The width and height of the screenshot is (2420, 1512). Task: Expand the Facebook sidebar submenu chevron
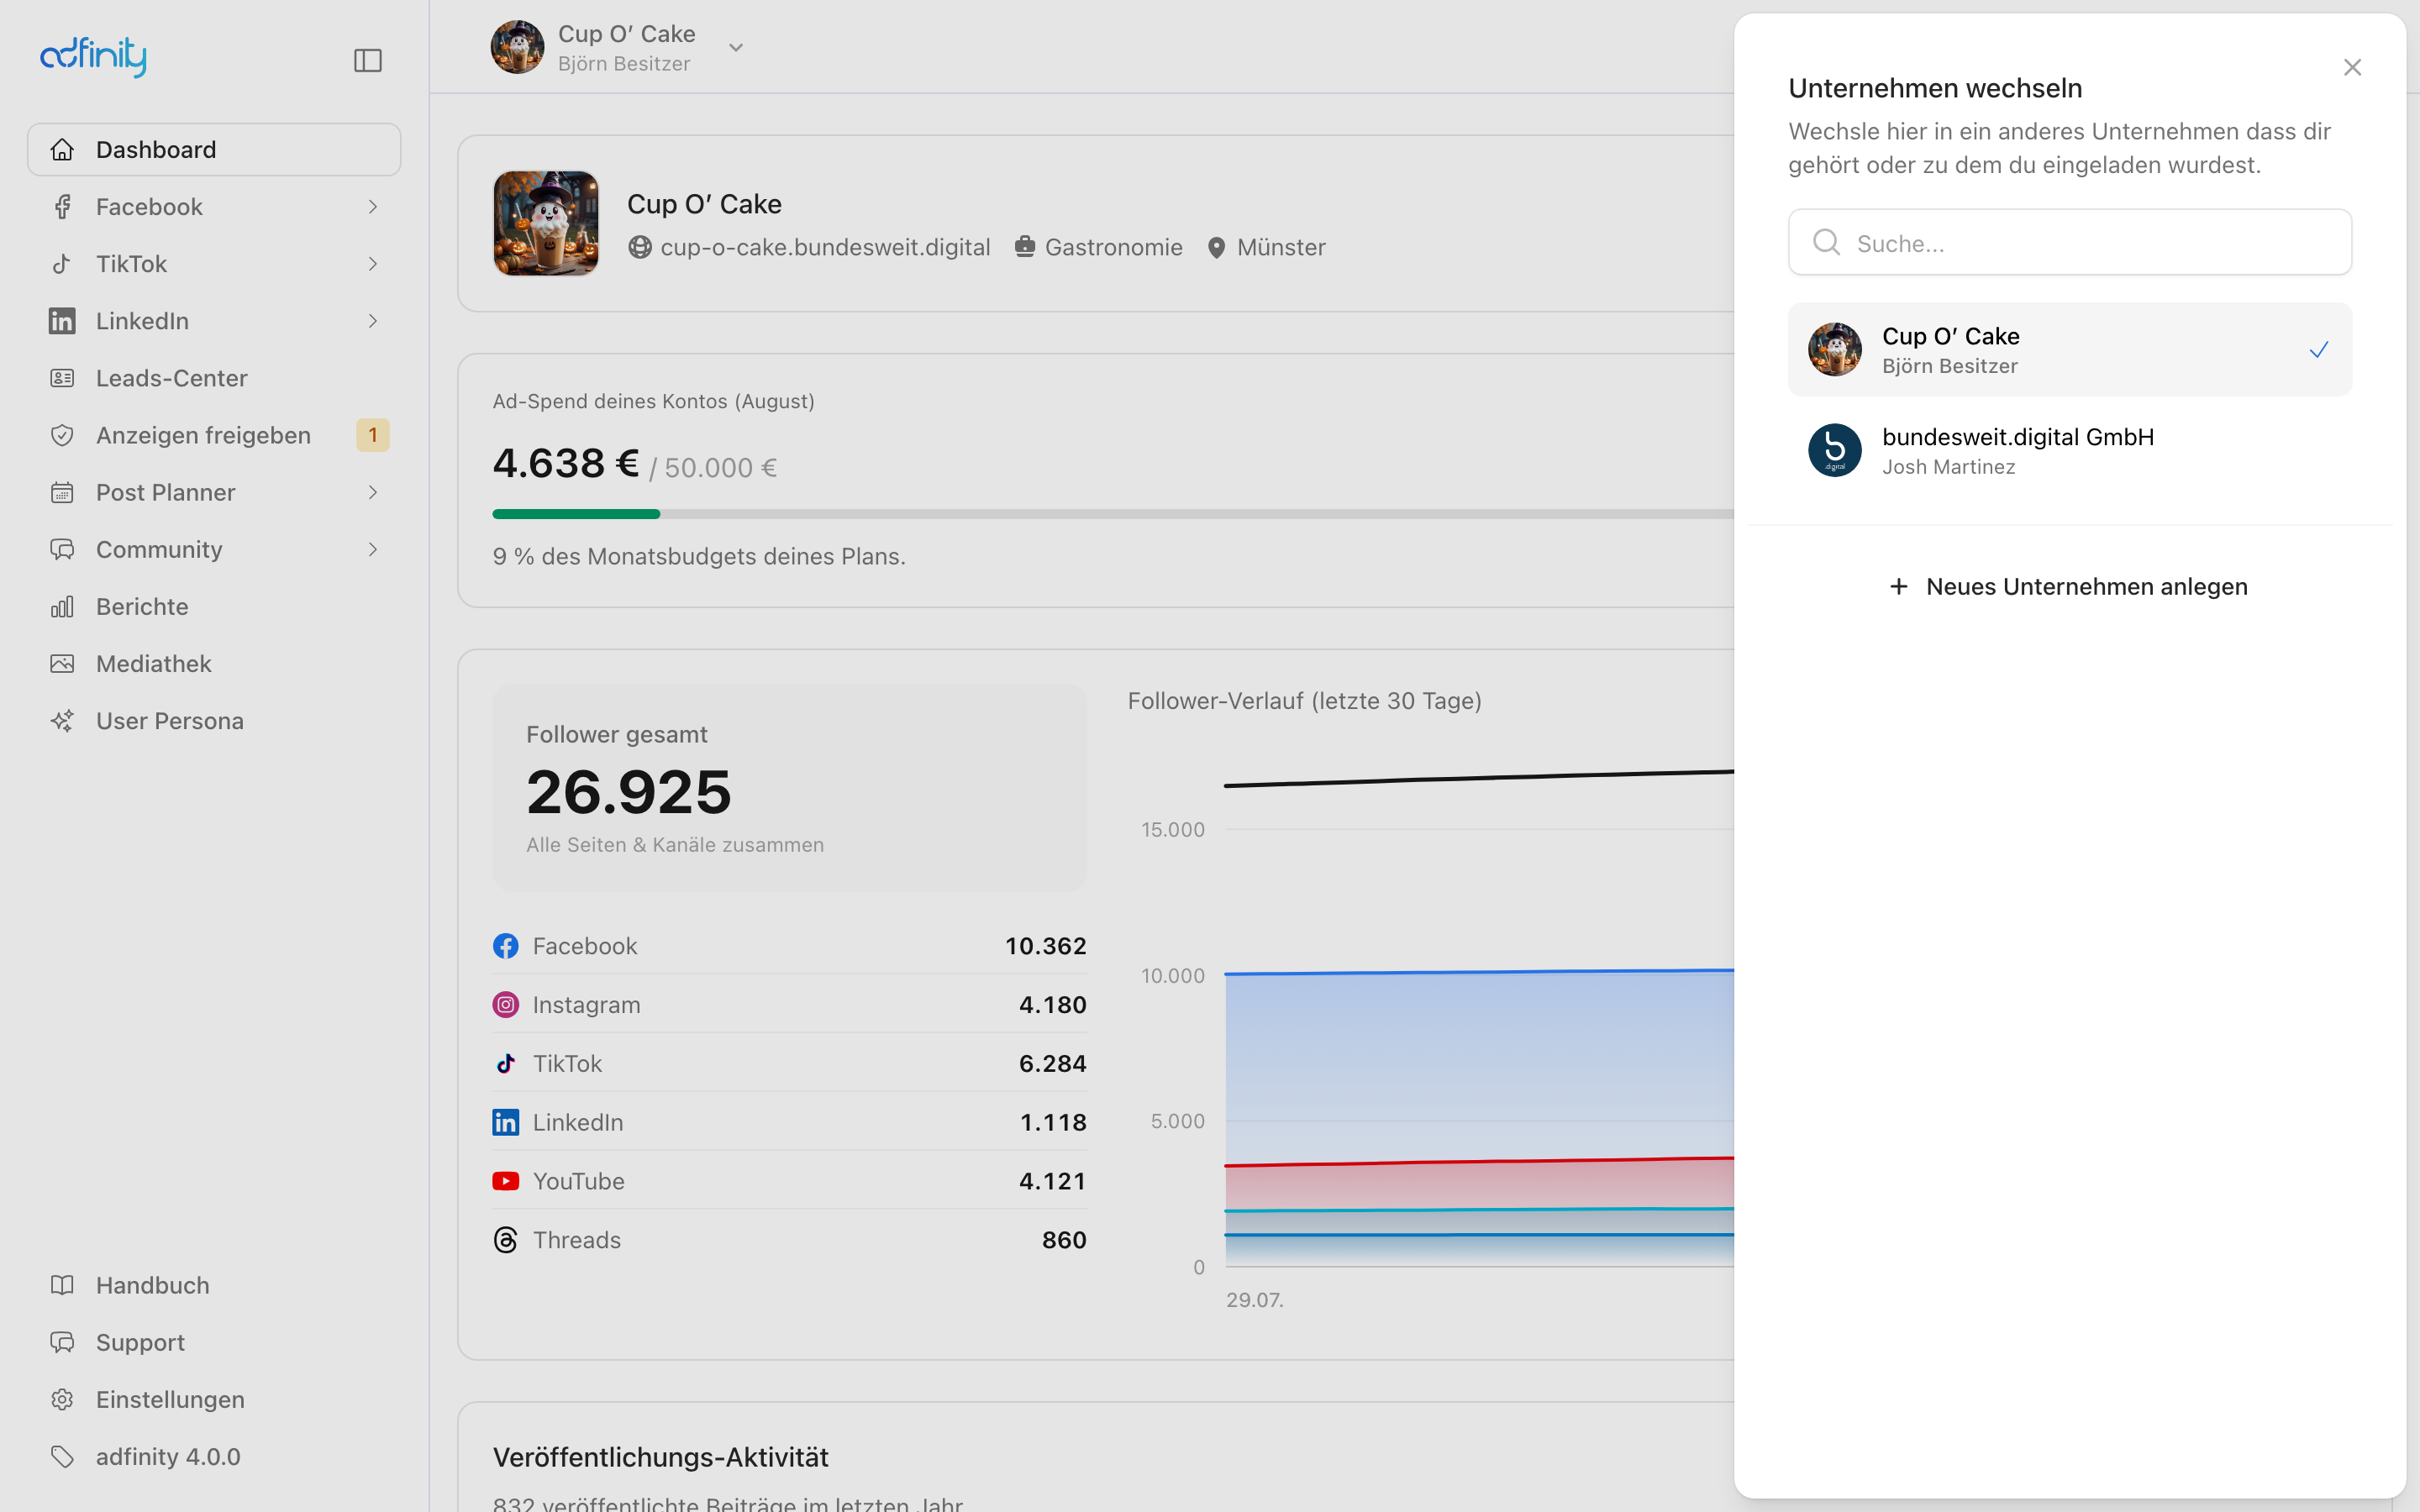[x=373, y=207]
